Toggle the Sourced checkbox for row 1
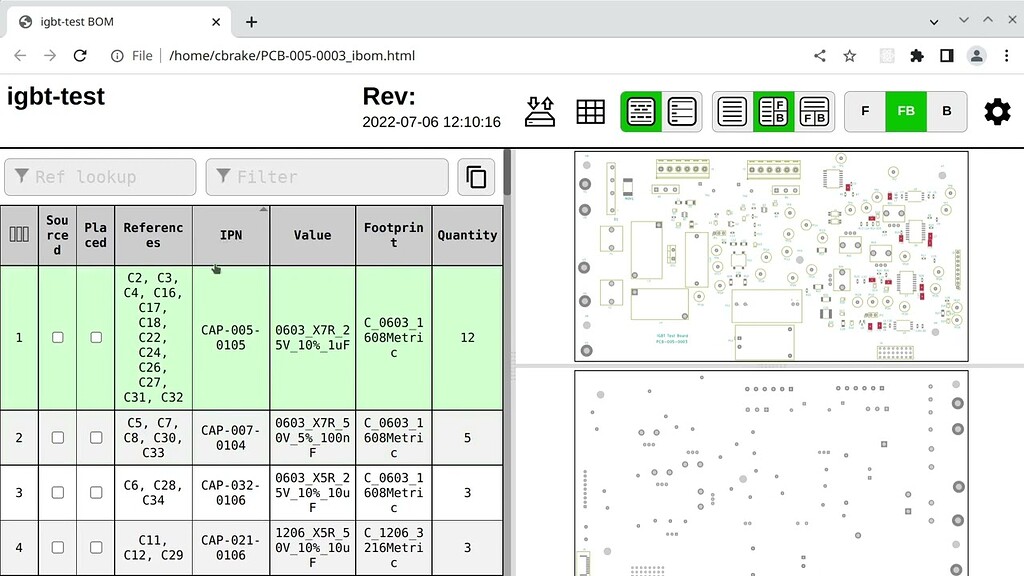 tap(57, 337)
